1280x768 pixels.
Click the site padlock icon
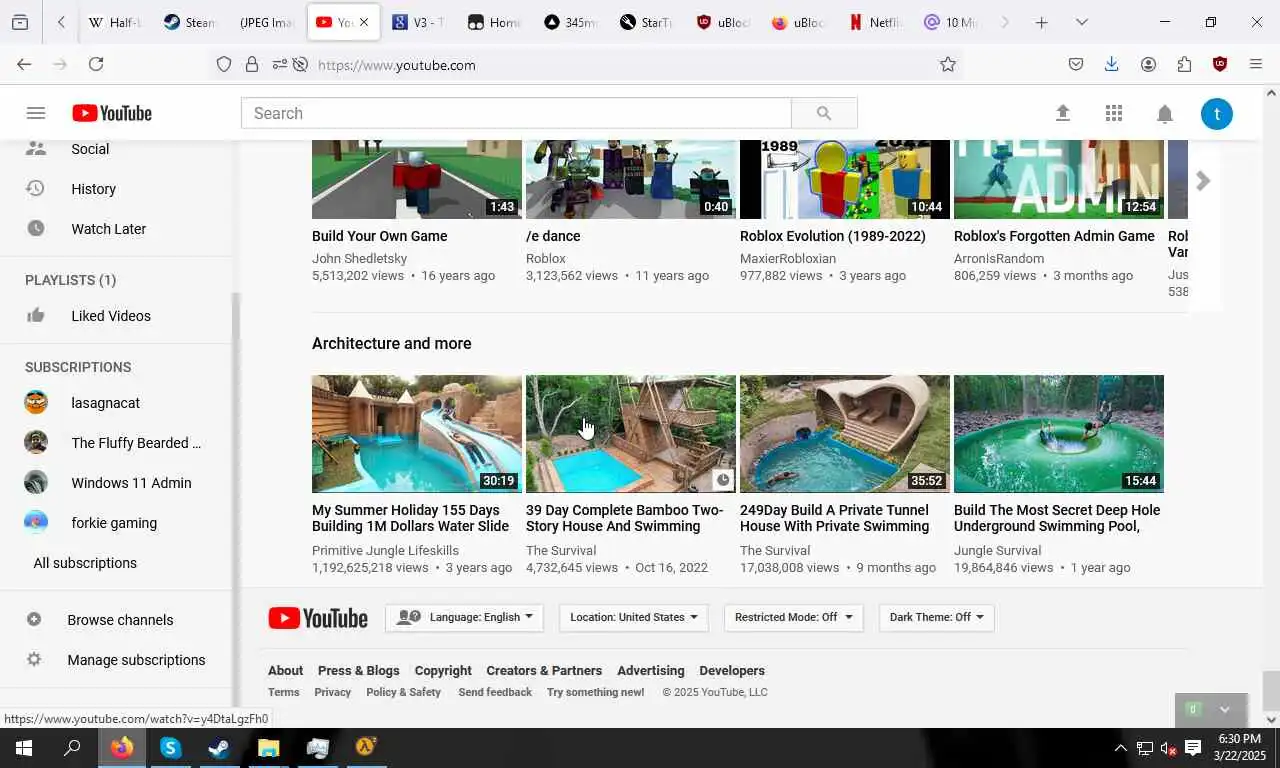coord(252,64)
